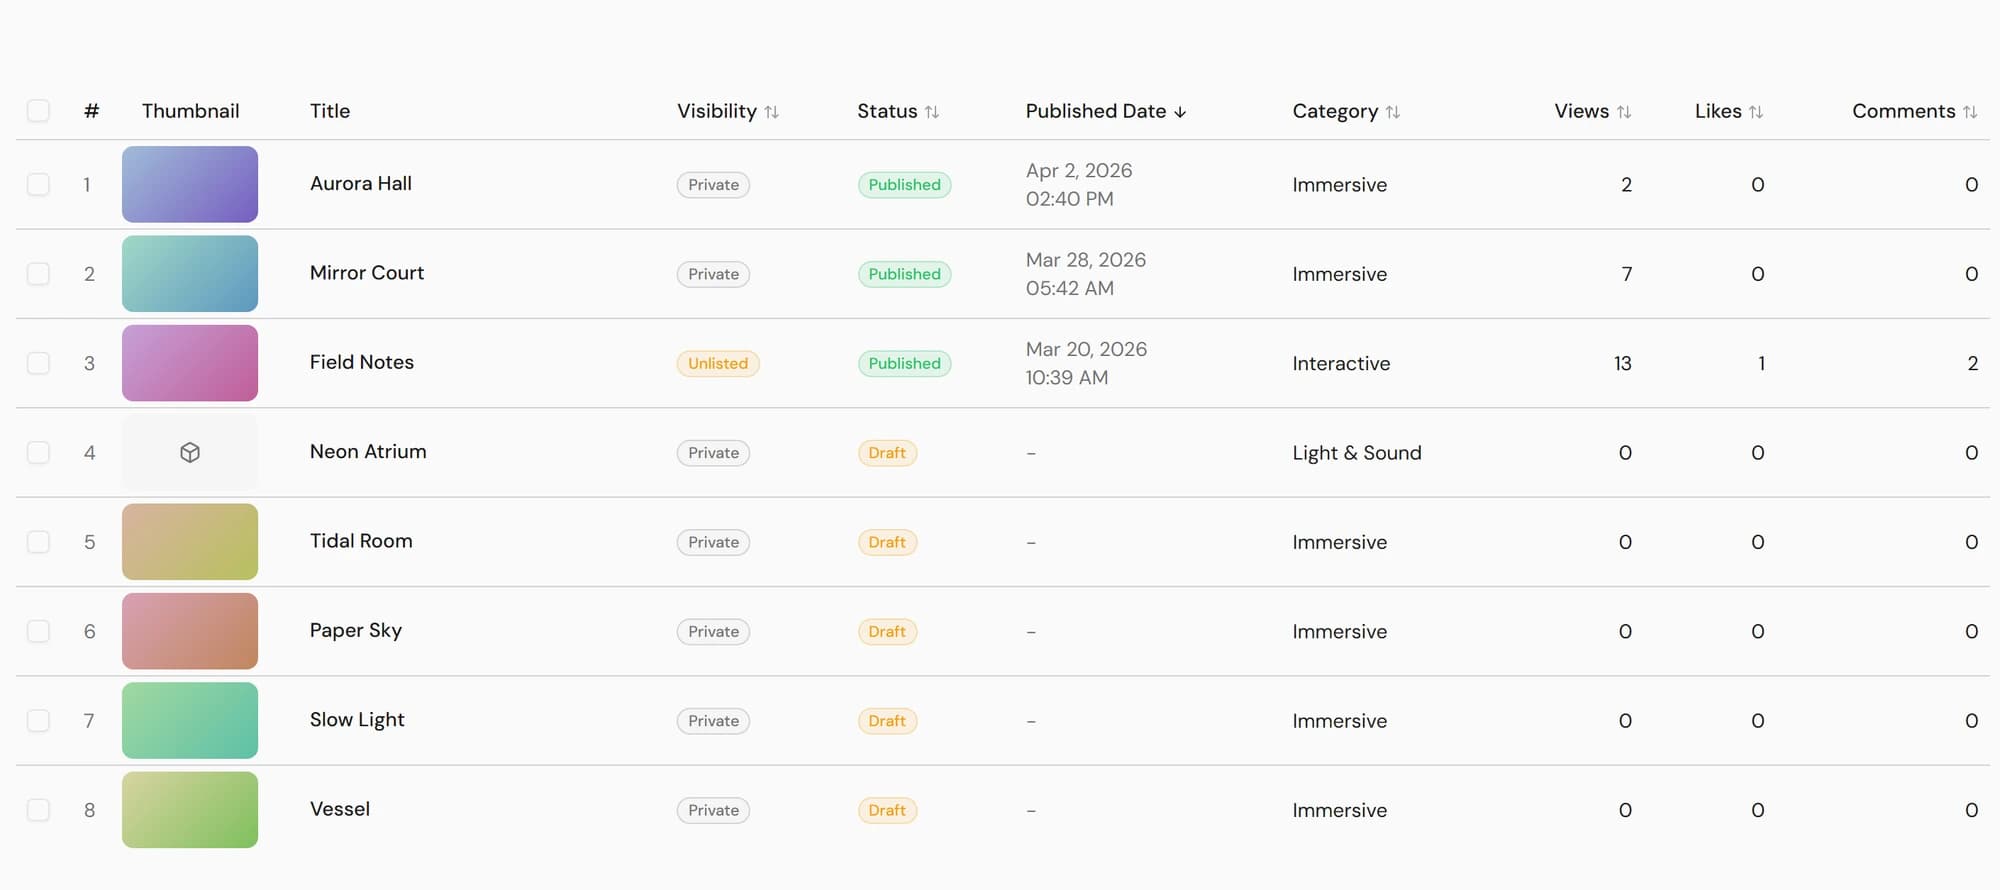Click the Published badge for Aurora Hall
Screen dimensions: 2000x890
pos(905,185)
